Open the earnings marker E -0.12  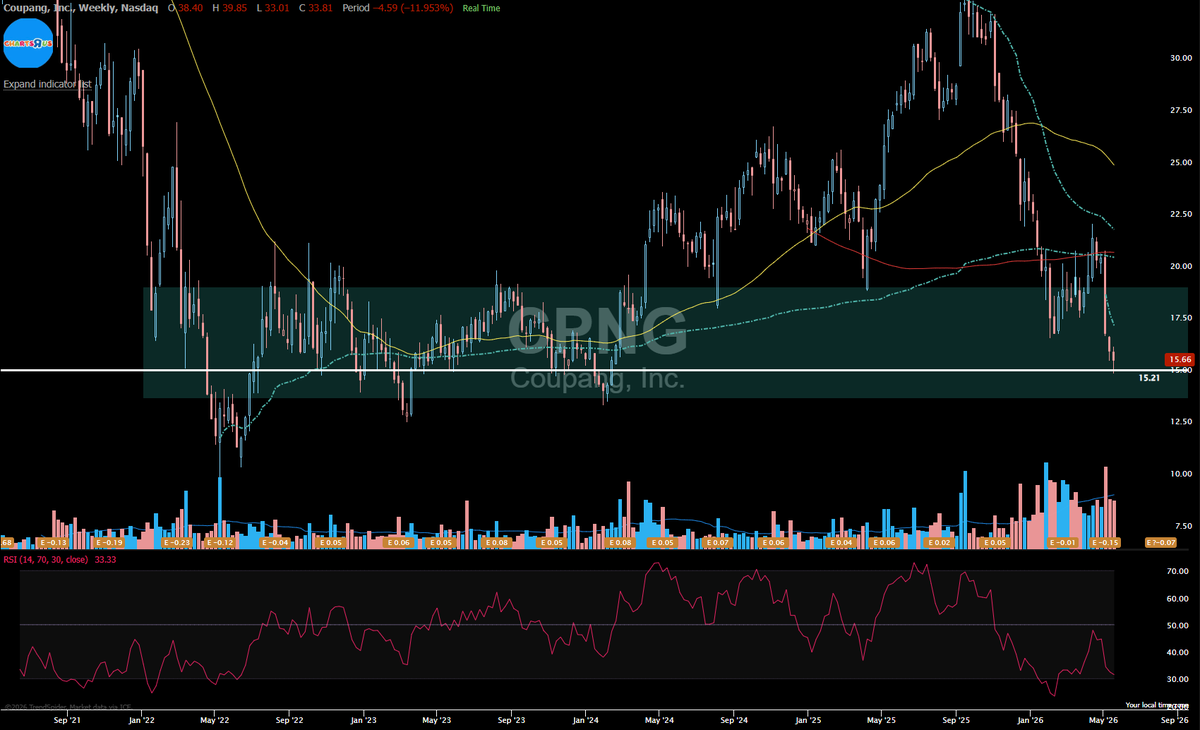point(220,542)
